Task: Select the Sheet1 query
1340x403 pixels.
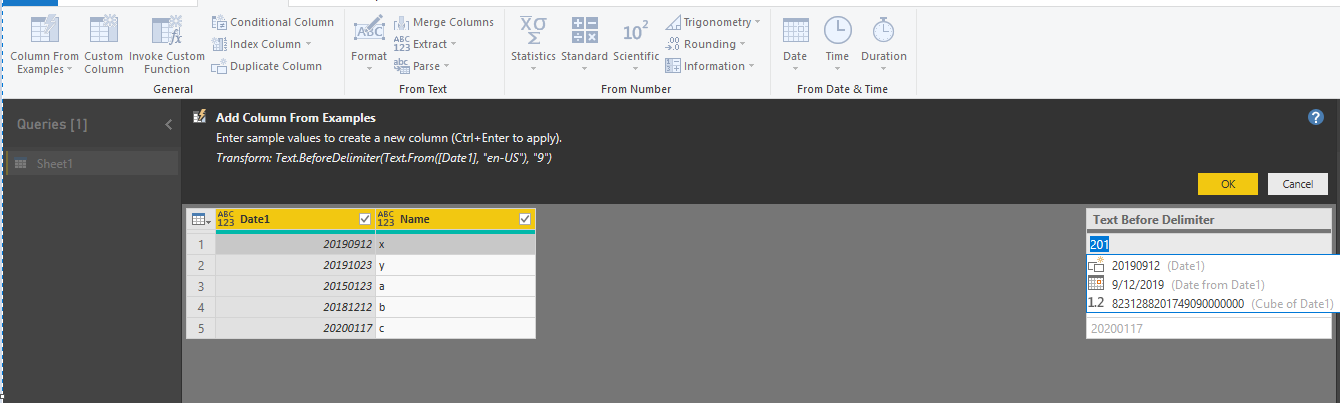Action: tap(92, 163)
